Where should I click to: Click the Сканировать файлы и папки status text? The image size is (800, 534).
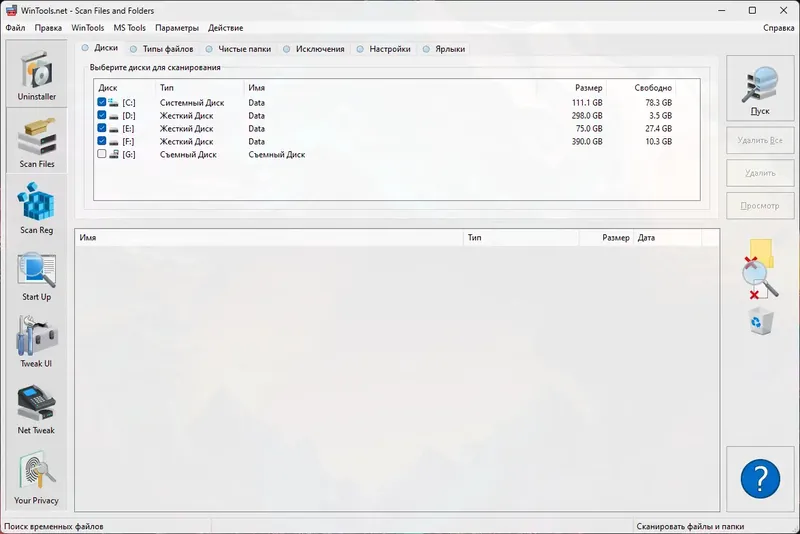690,526
